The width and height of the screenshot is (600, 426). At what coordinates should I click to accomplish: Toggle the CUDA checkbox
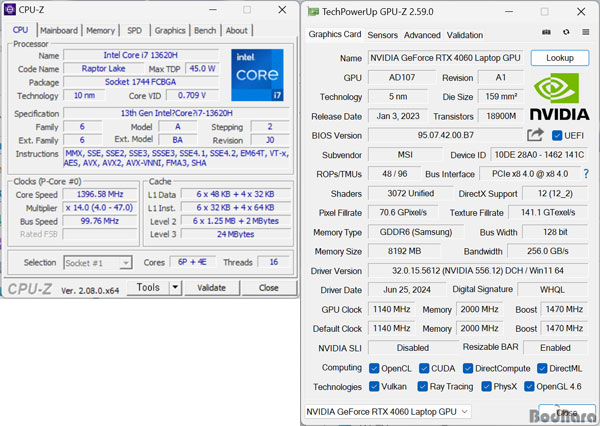pos(424,368)
